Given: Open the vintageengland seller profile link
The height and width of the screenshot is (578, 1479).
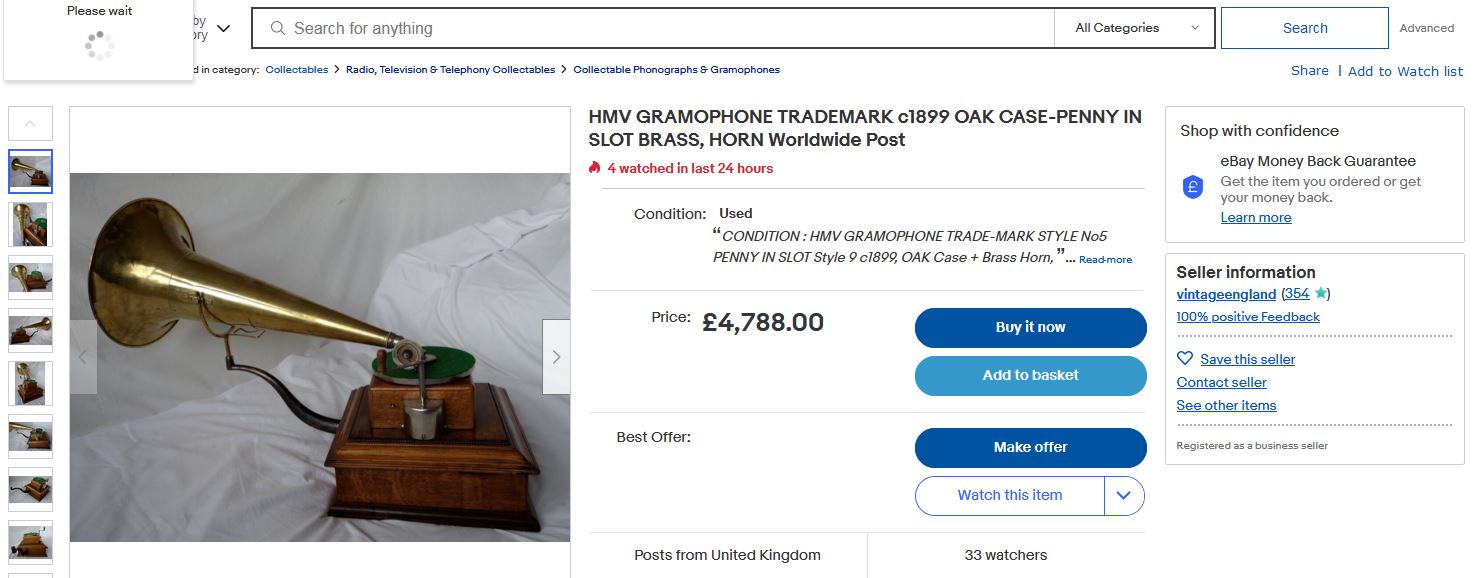Looking at the screenshot, I should [1226, 294].
